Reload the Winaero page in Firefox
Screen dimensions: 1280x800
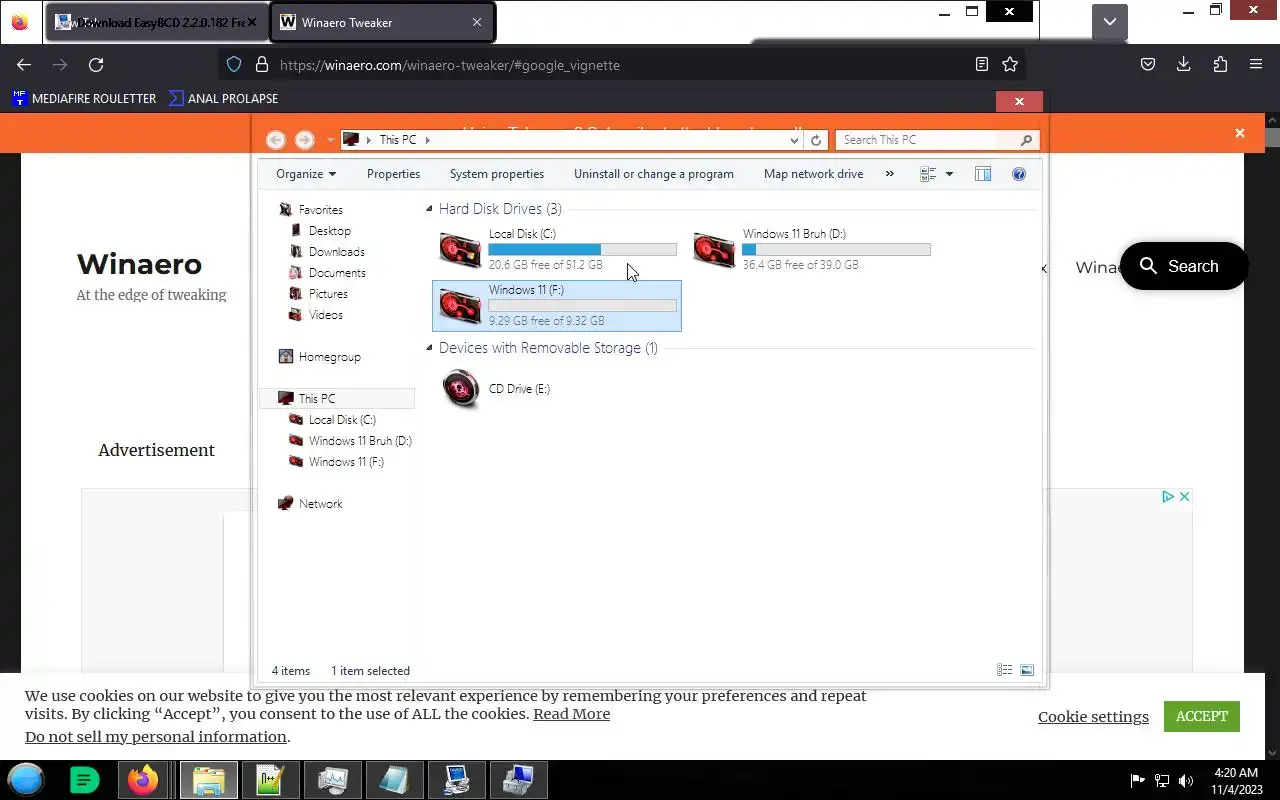click(x=96, y=64)
